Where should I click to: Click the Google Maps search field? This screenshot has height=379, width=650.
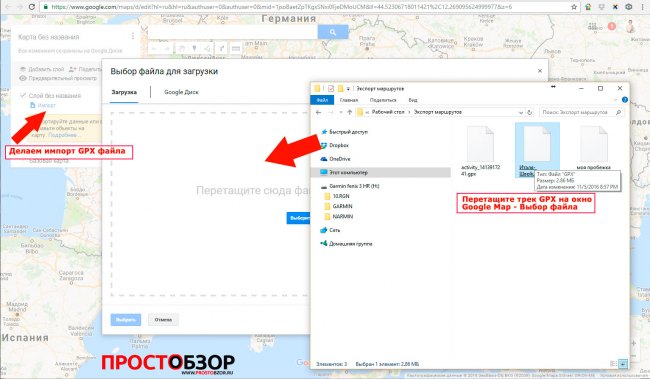(x=233, y=32)
